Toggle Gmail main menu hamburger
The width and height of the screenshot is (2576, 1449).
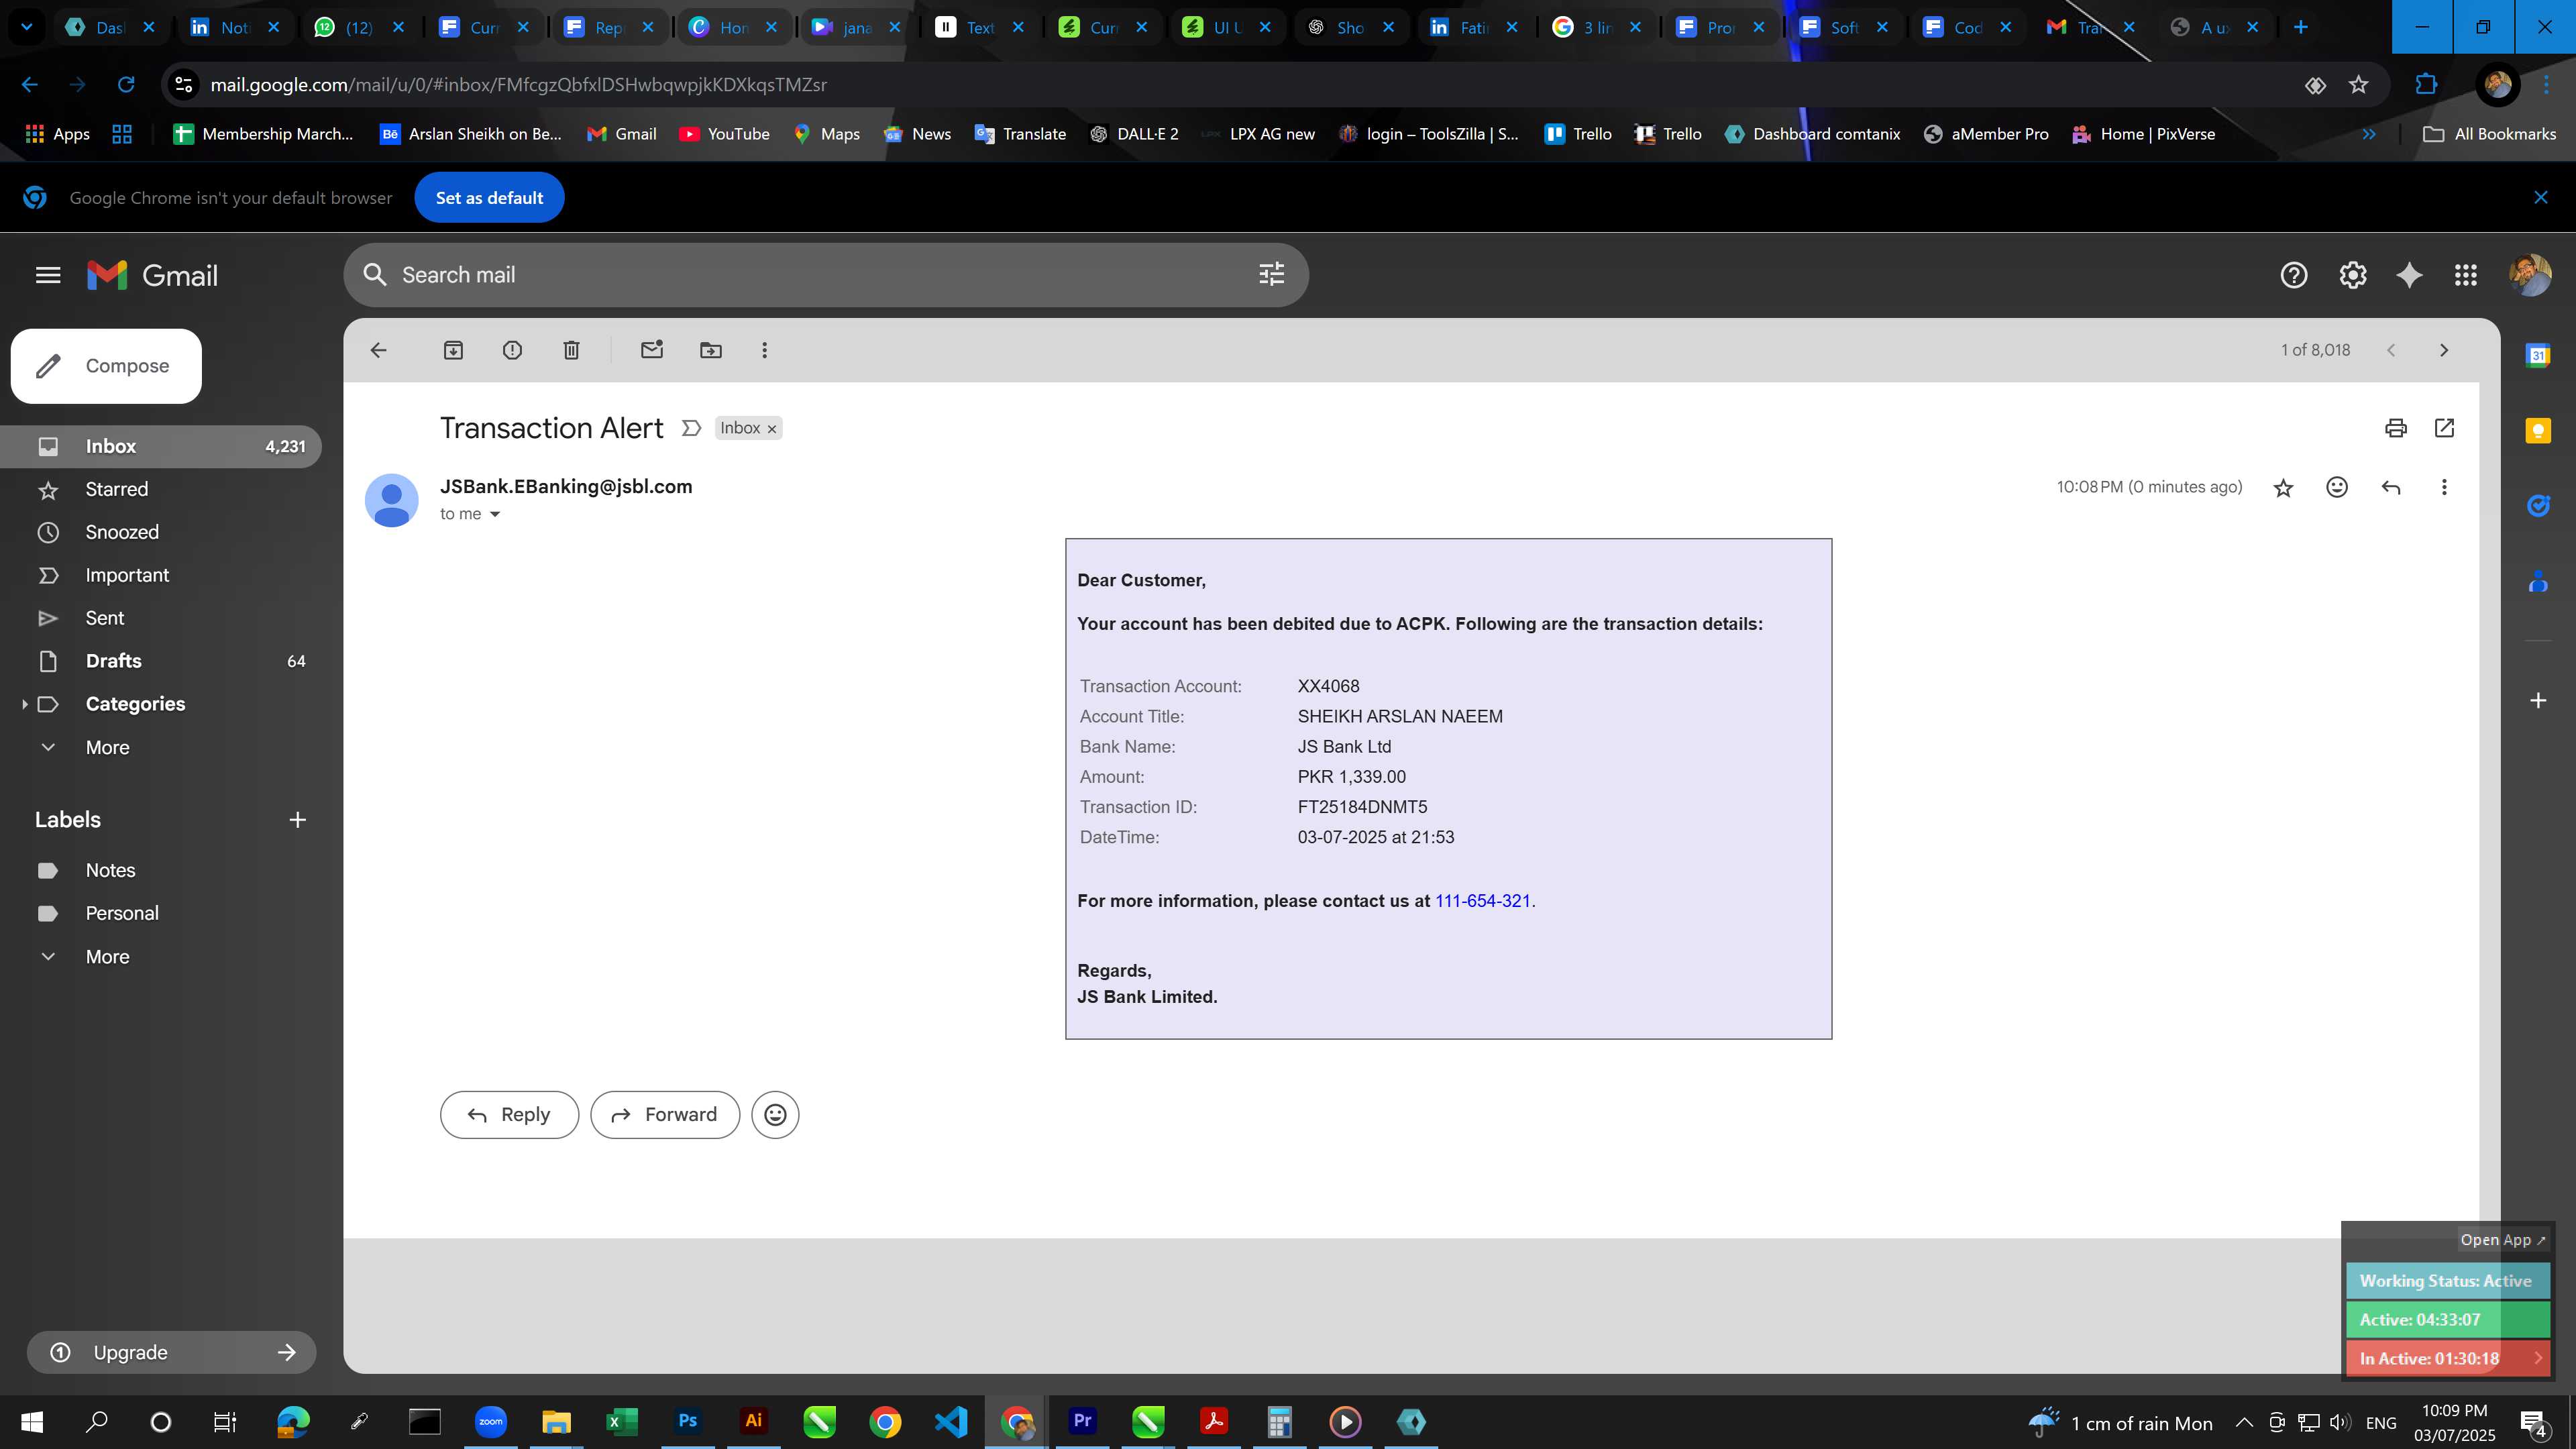[48, 275]
